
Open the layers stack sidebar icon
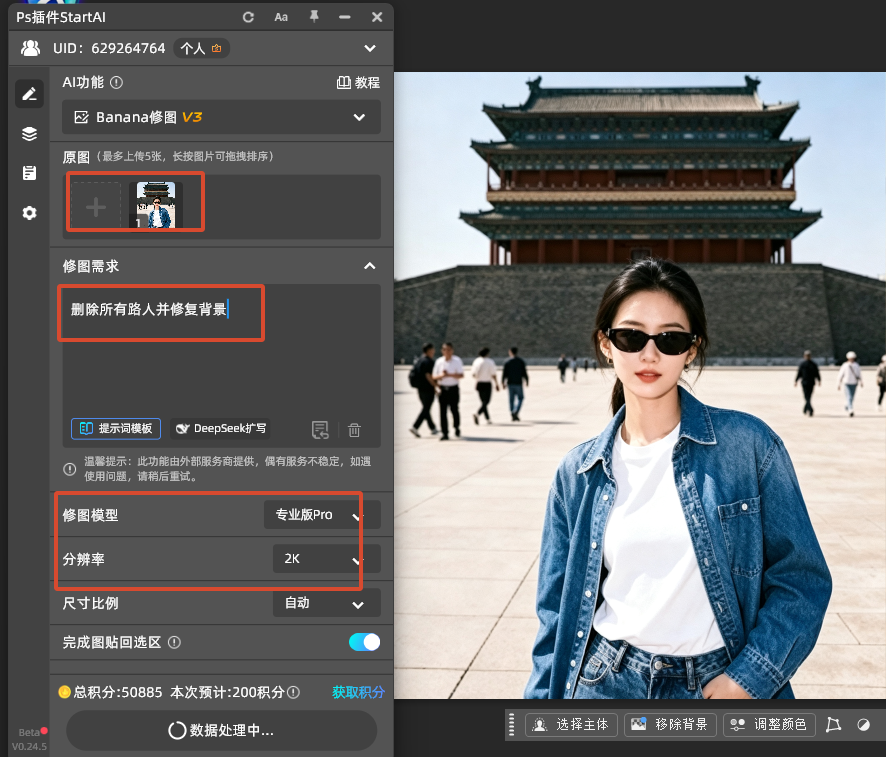point(29,134)
